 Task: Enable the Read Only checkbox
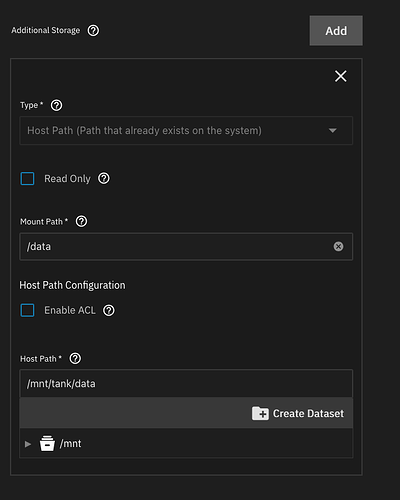(x=27, y=179)
